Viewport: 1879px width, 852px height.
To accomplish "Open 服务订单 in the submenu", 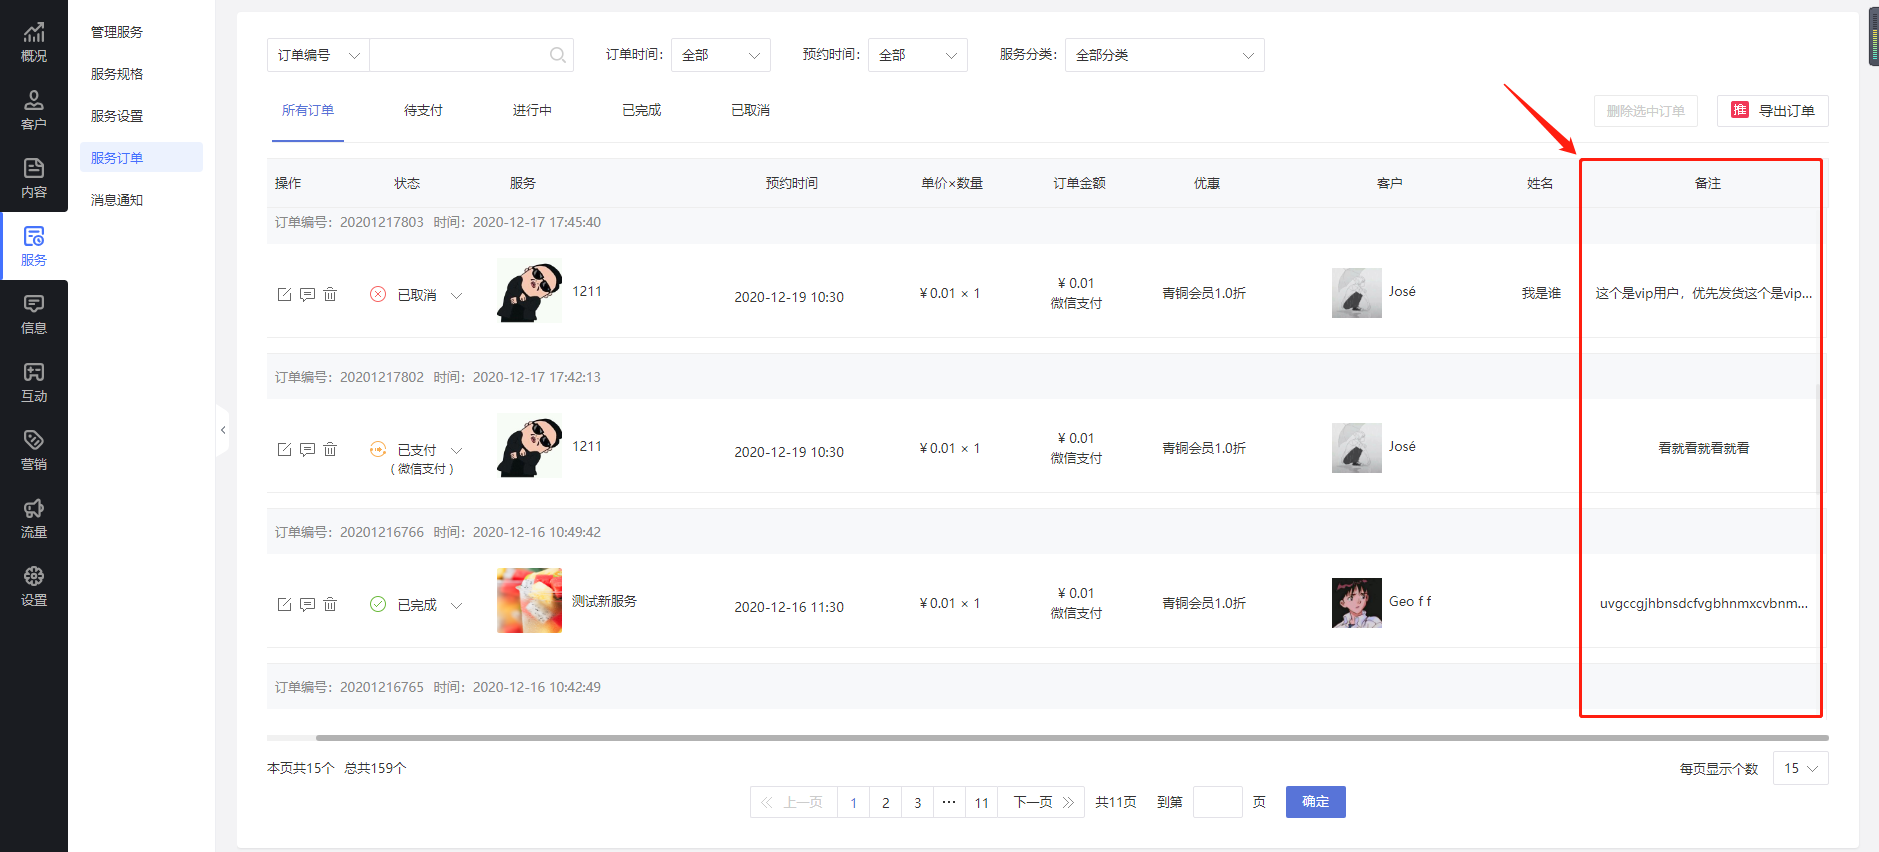I will click(141, 157).
